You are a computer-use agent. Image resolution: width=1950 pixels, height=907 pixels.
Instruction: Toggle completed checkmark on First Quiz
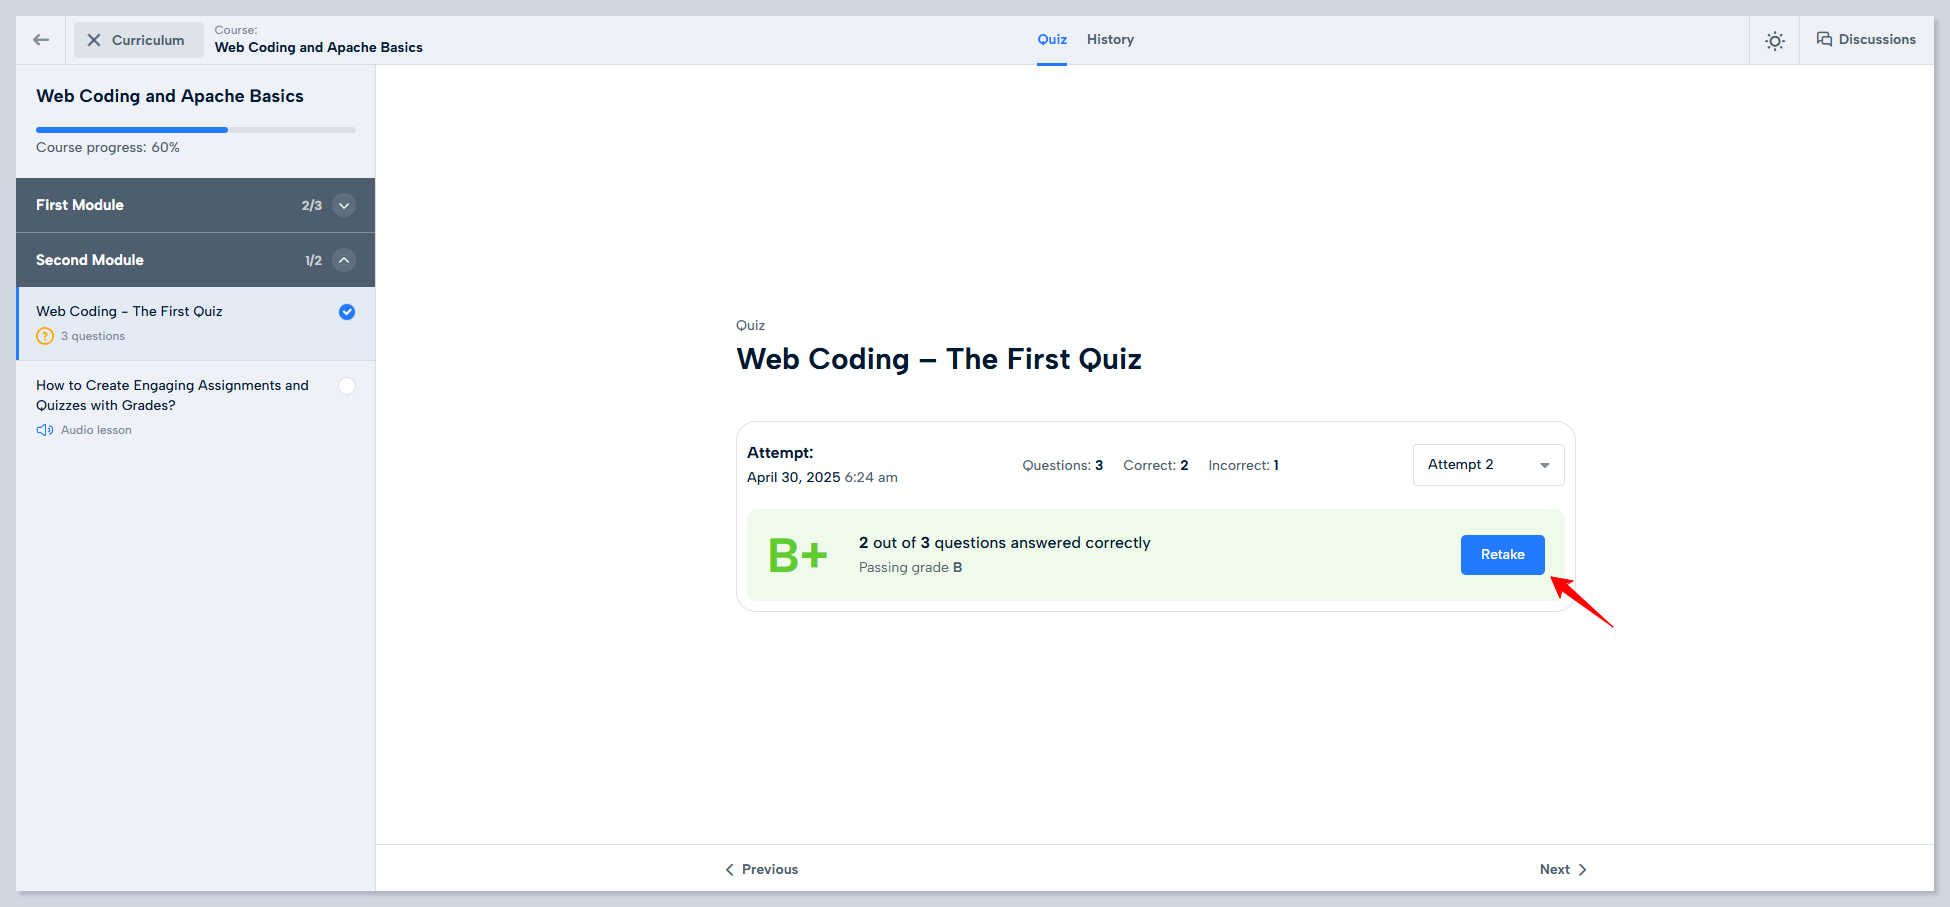(x=347, y=312)
